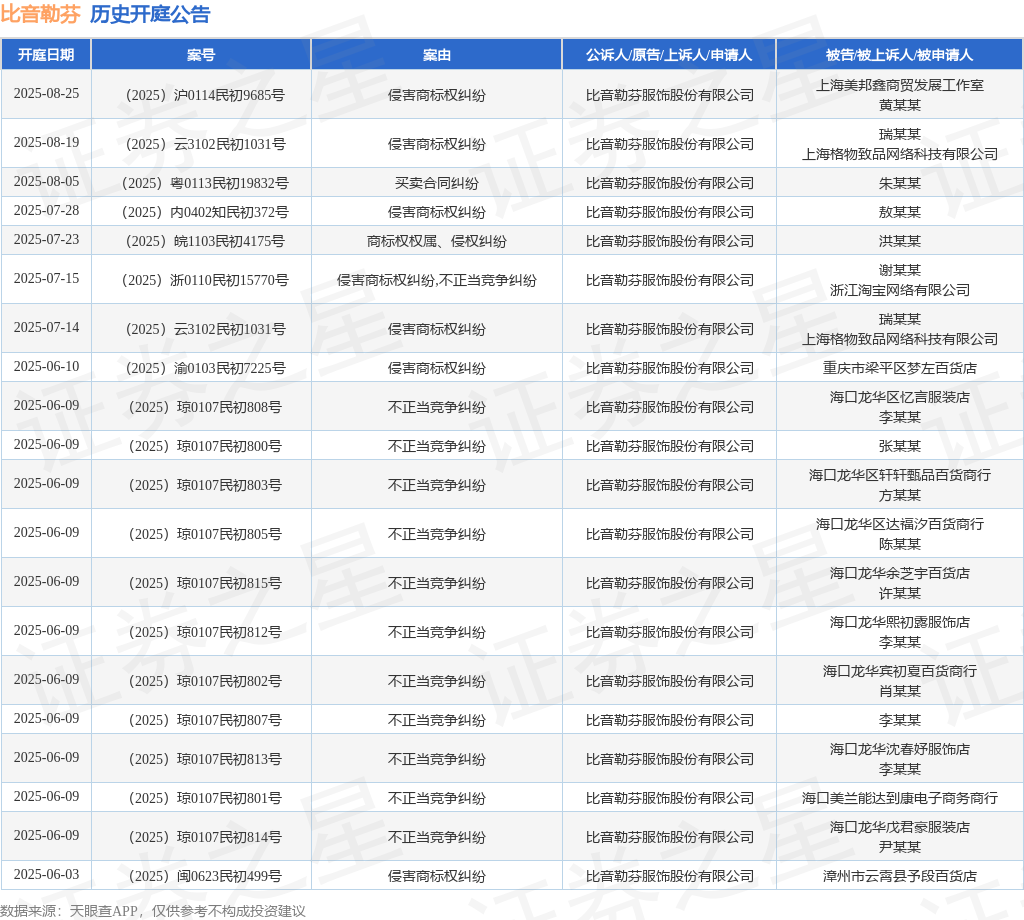Click defendant 海口龙华区达福汐百货商行
The width and height of the screenshot is (1024, 920).
[x=899, y=525]
